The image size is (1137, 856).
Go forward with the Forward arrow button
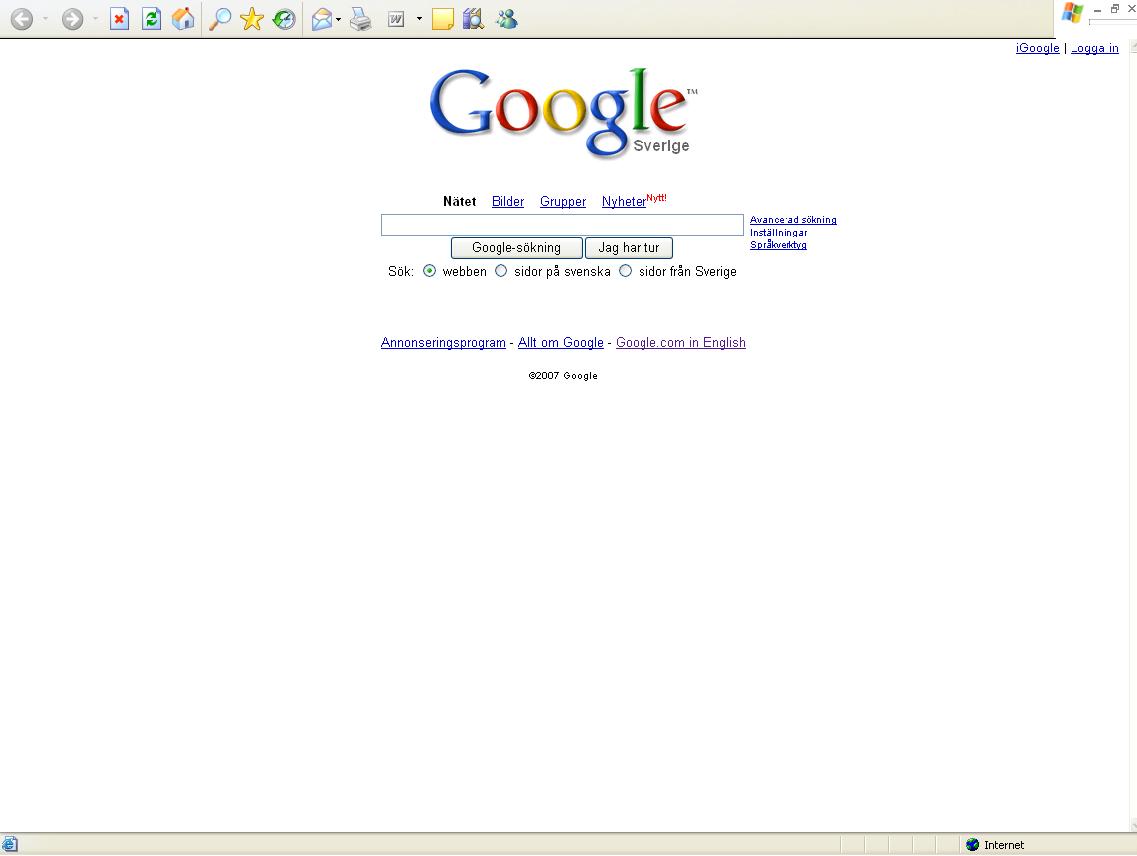[x=72, y=19]
